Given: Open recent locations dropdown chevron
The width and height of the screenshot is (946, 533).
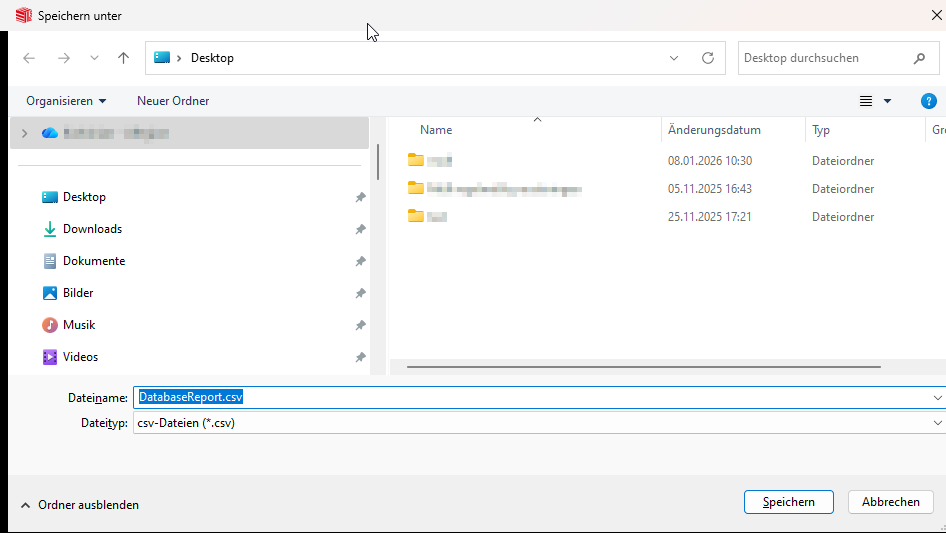Looking at the screenshot, I should point(94,58).
